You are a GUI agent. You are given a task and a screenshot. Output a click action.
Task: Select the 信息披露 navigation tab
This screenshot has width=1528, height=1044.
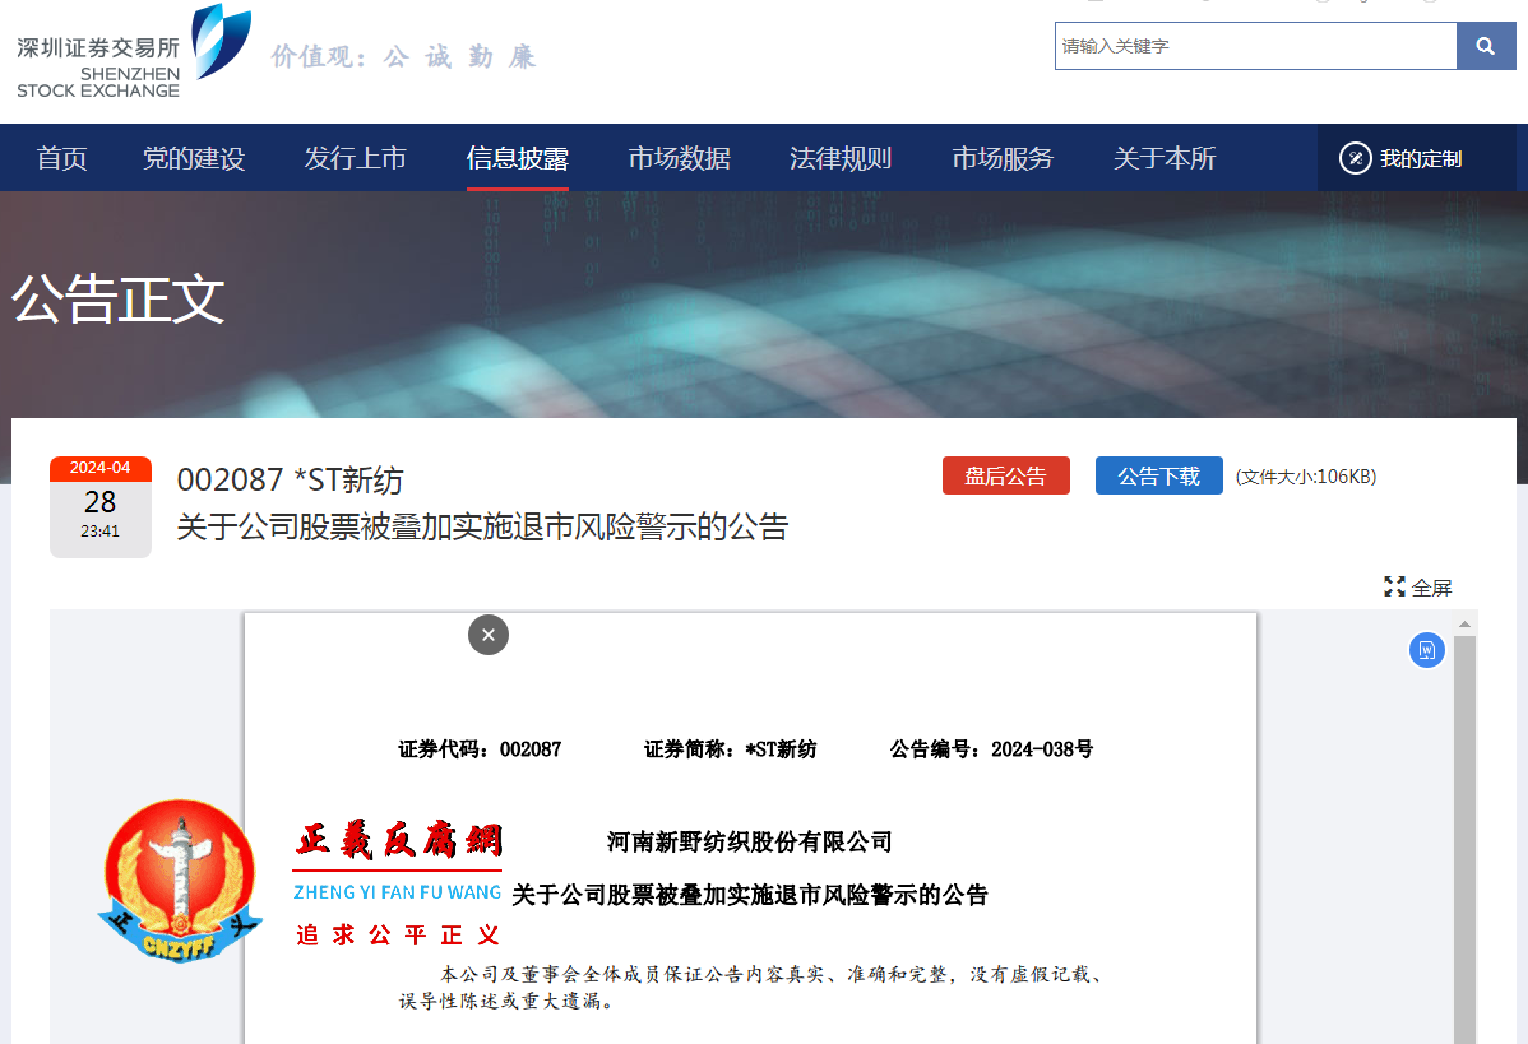517,158
